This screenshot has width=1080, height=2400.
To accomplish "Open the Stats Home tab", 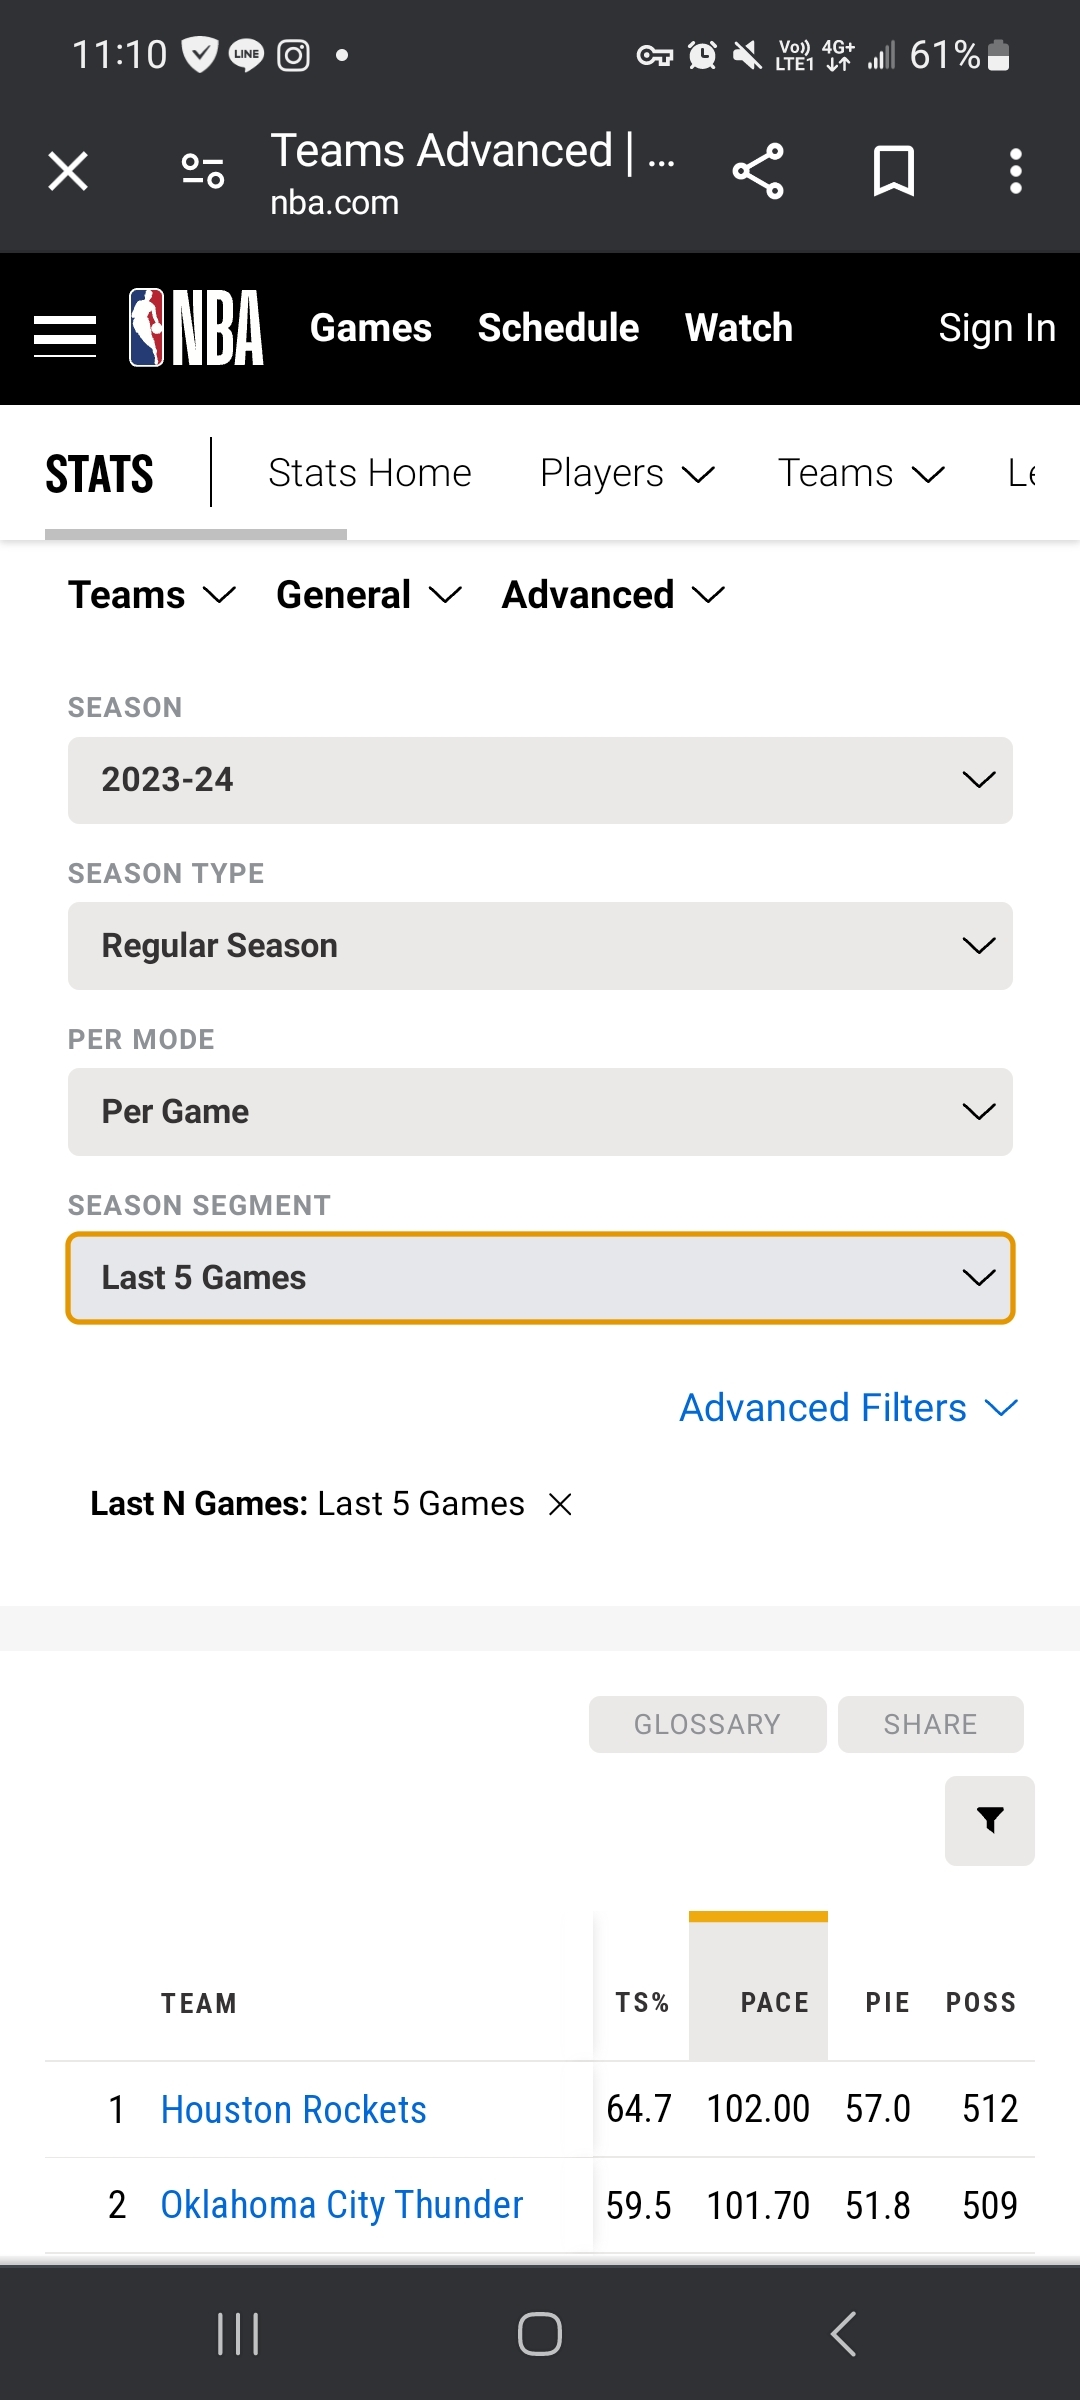I will click(x=369, y=473).
